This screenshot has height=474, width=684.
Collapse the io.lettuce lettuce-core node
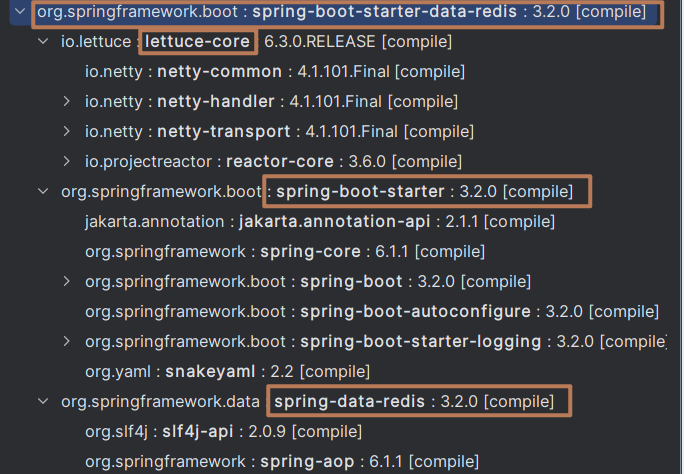42,43
